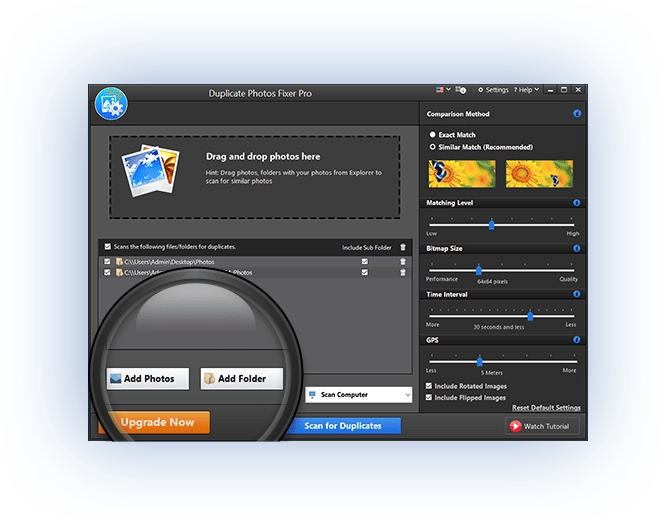The height and width of the screenshot is (523, 665).
Task: Adjust the GPS distance slider handle
Action: point(480,361)
